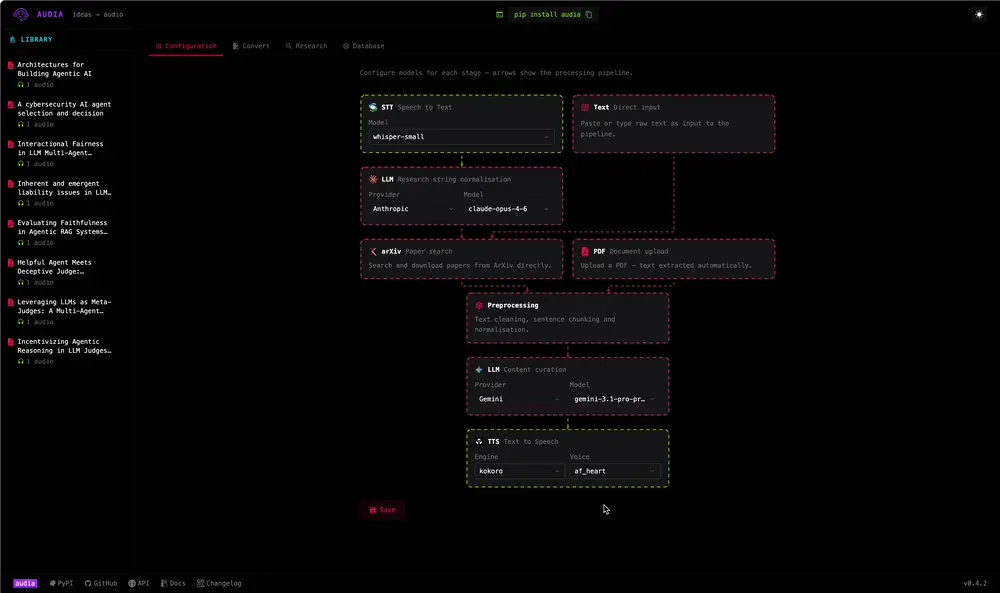Switch to the Research tab
Viewport: 1000px width, 593px height.
(x=306, y=46)
